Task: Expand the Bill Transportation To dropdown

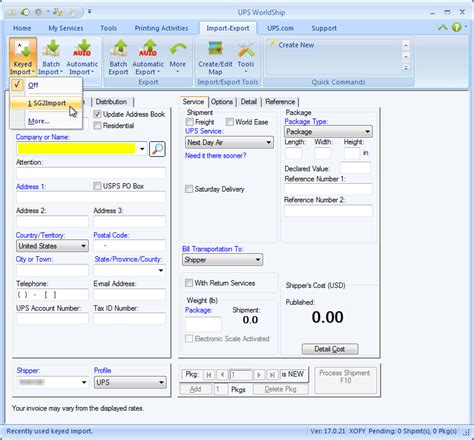Action: click(x=222, y=260)
